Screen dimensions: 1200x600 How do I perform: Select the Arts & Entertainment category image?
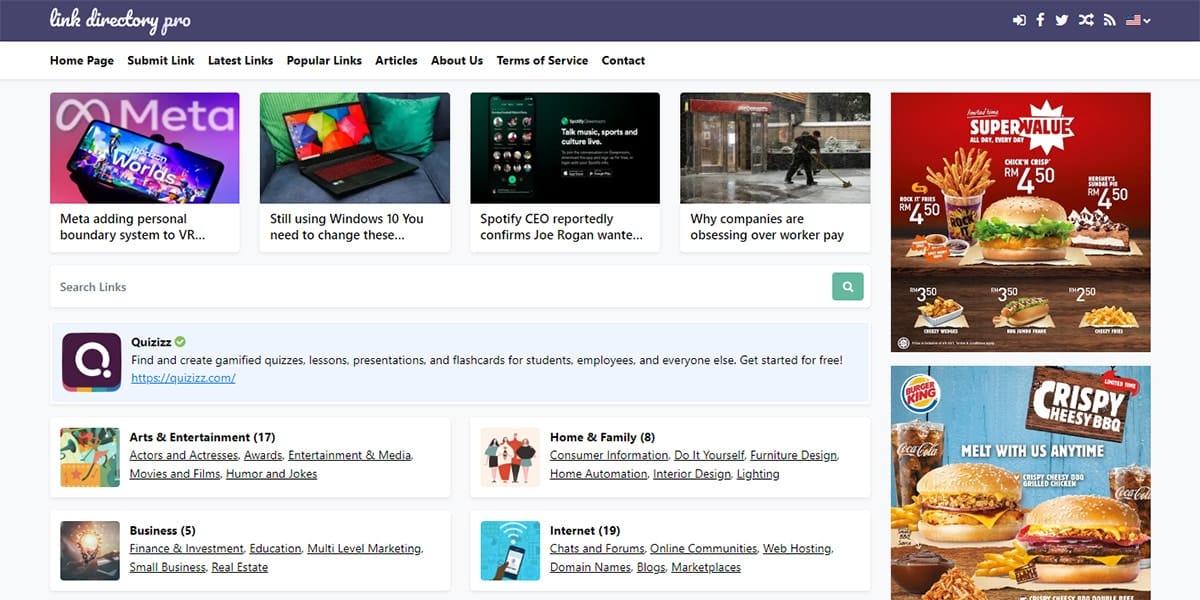pos(90,457)
